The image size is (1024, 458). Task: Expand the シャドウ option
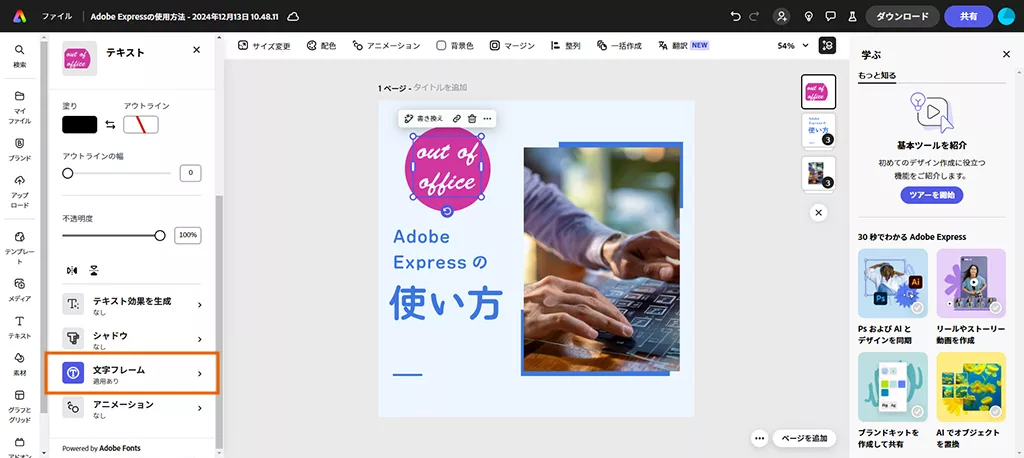coord(132,339)
